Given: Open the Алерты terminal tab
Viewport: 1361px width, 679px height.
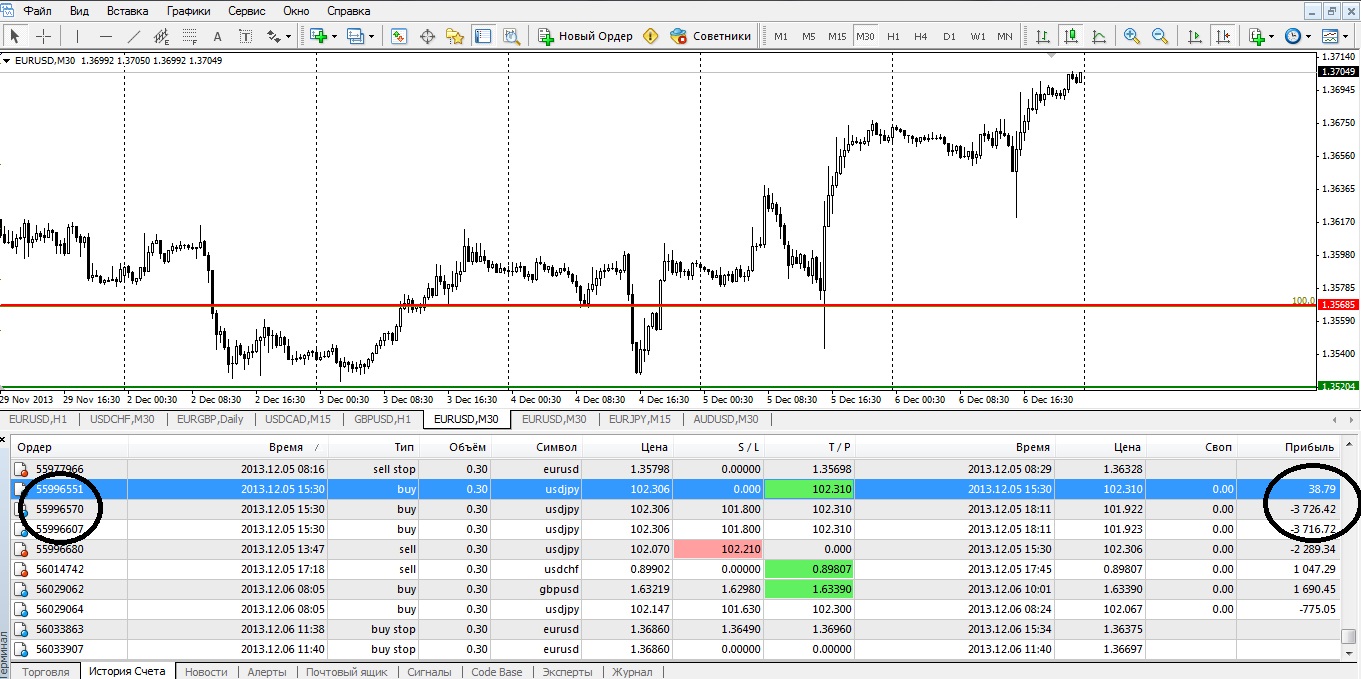Looking at the screenshot, I should click(x=267, y=672).
